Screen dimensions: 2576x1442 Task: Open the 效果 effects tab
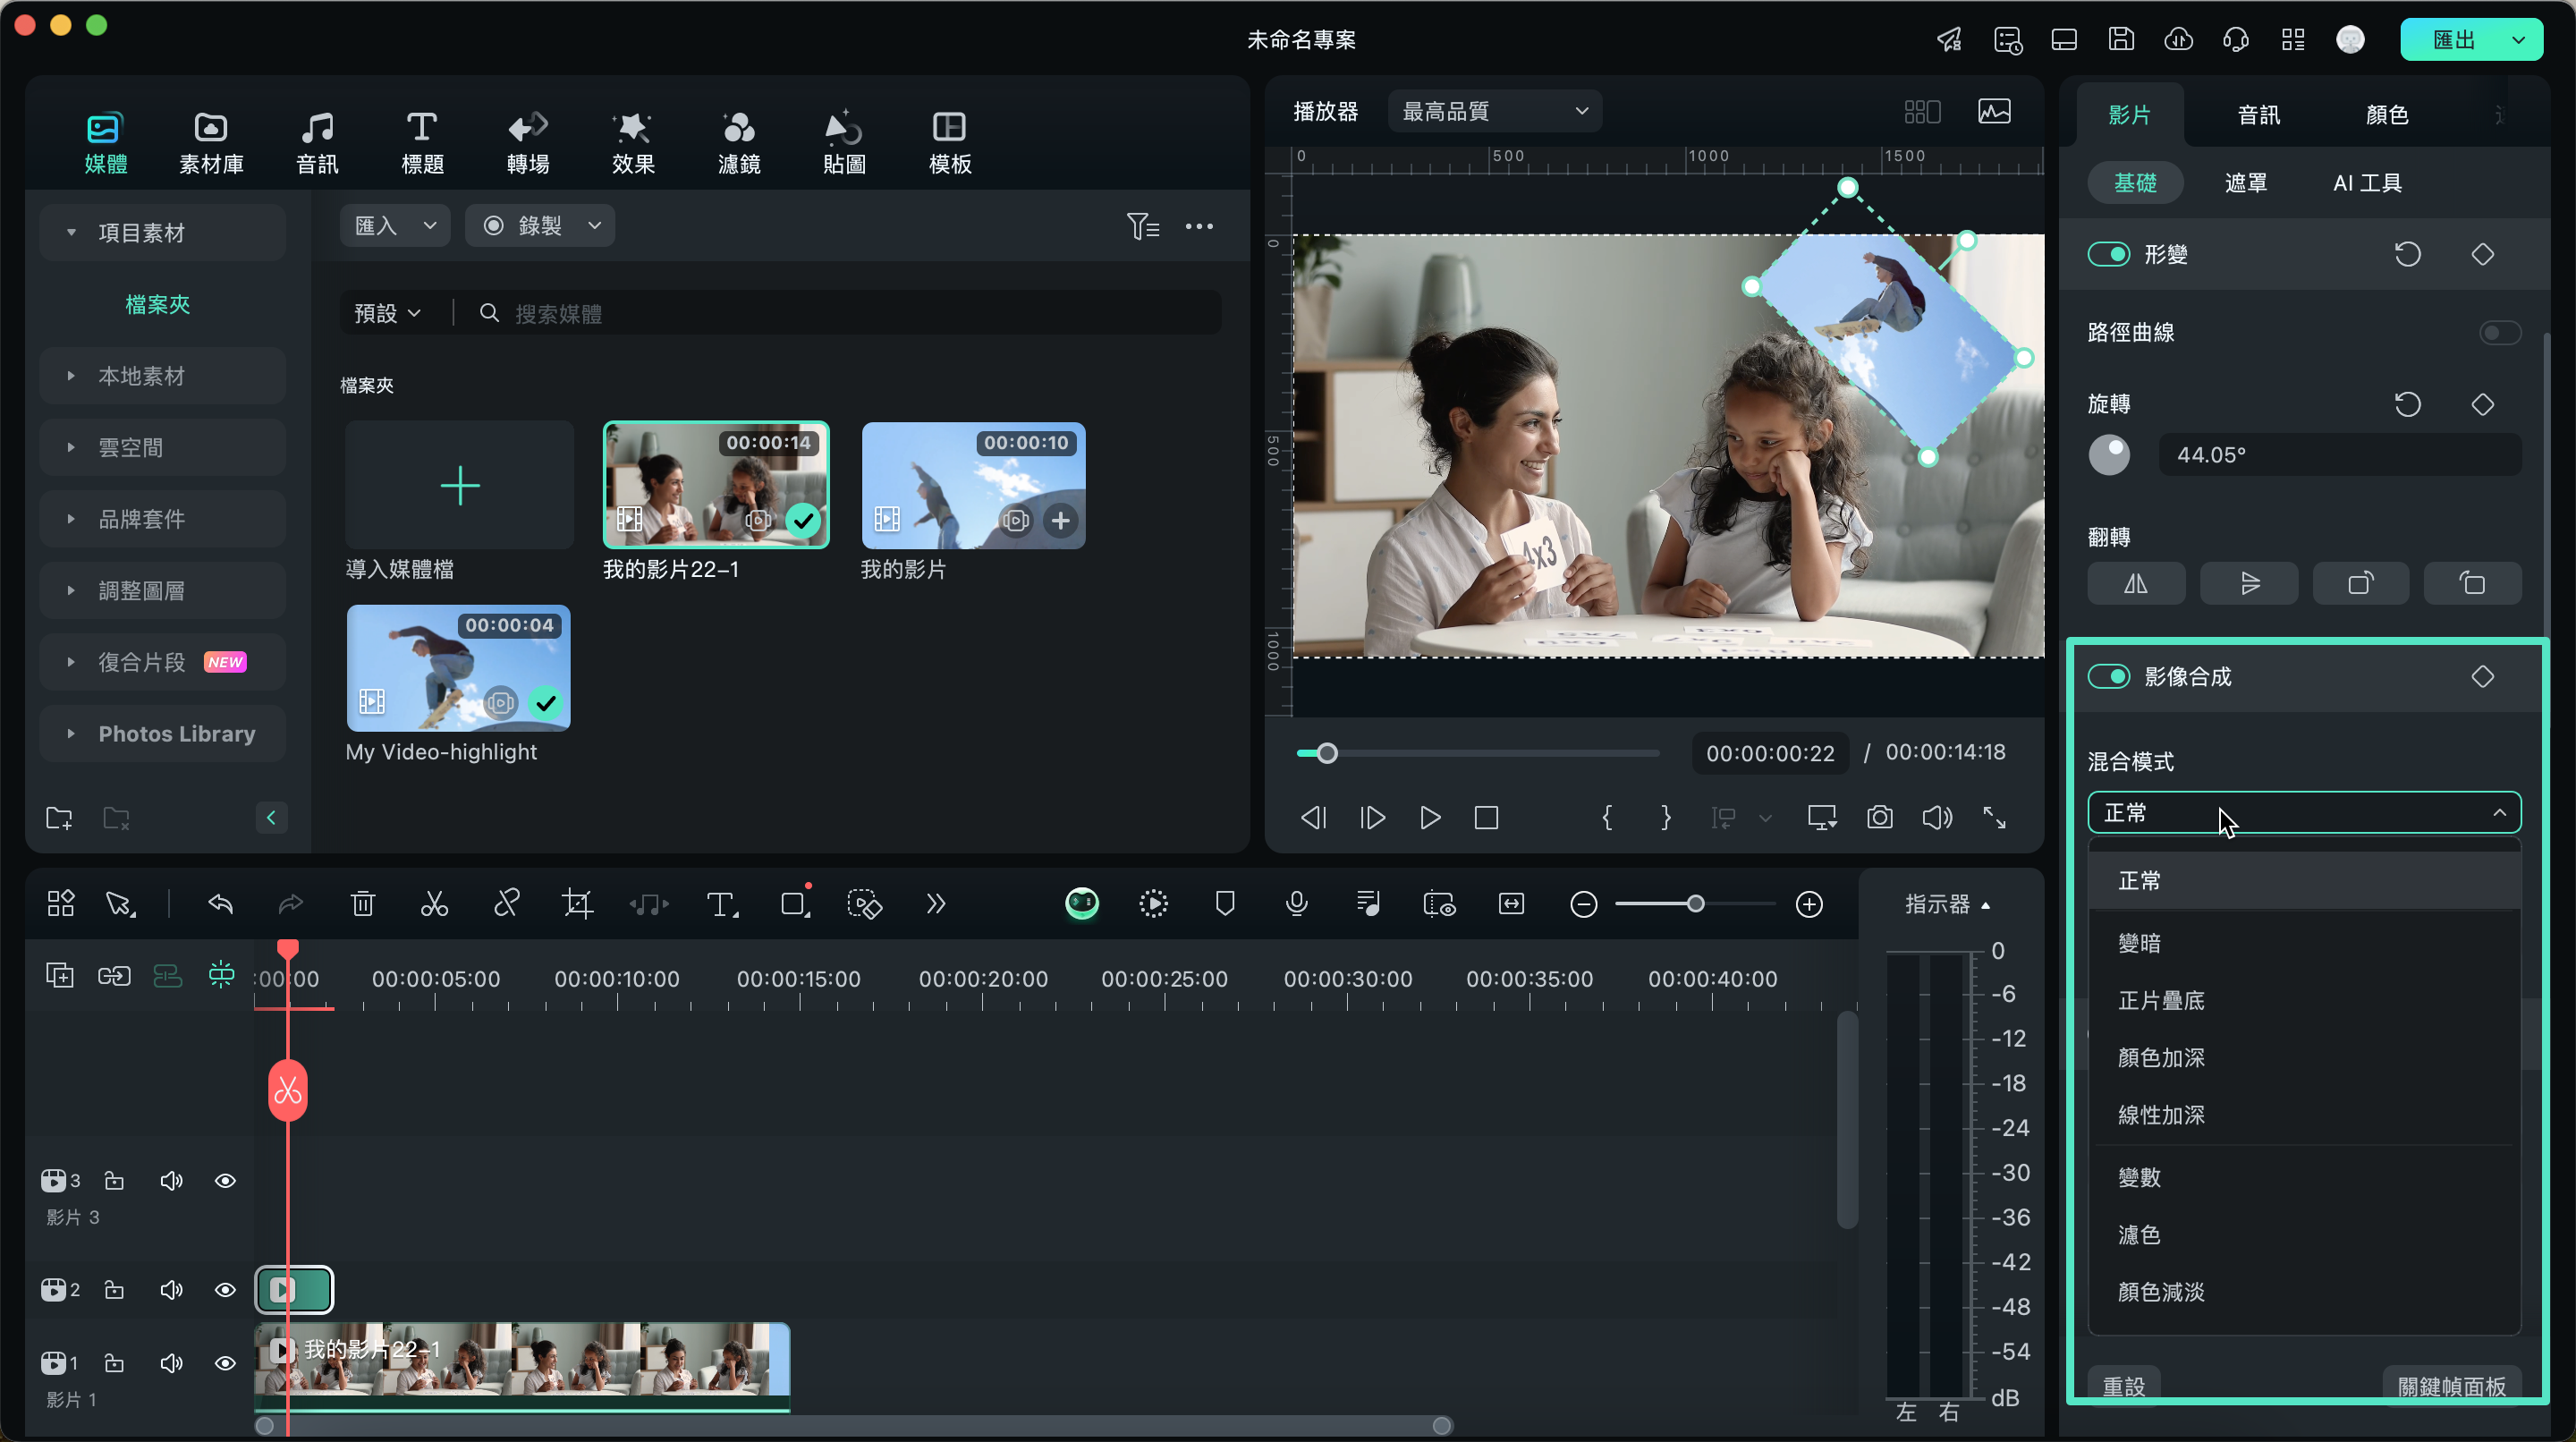pos(633,142)
